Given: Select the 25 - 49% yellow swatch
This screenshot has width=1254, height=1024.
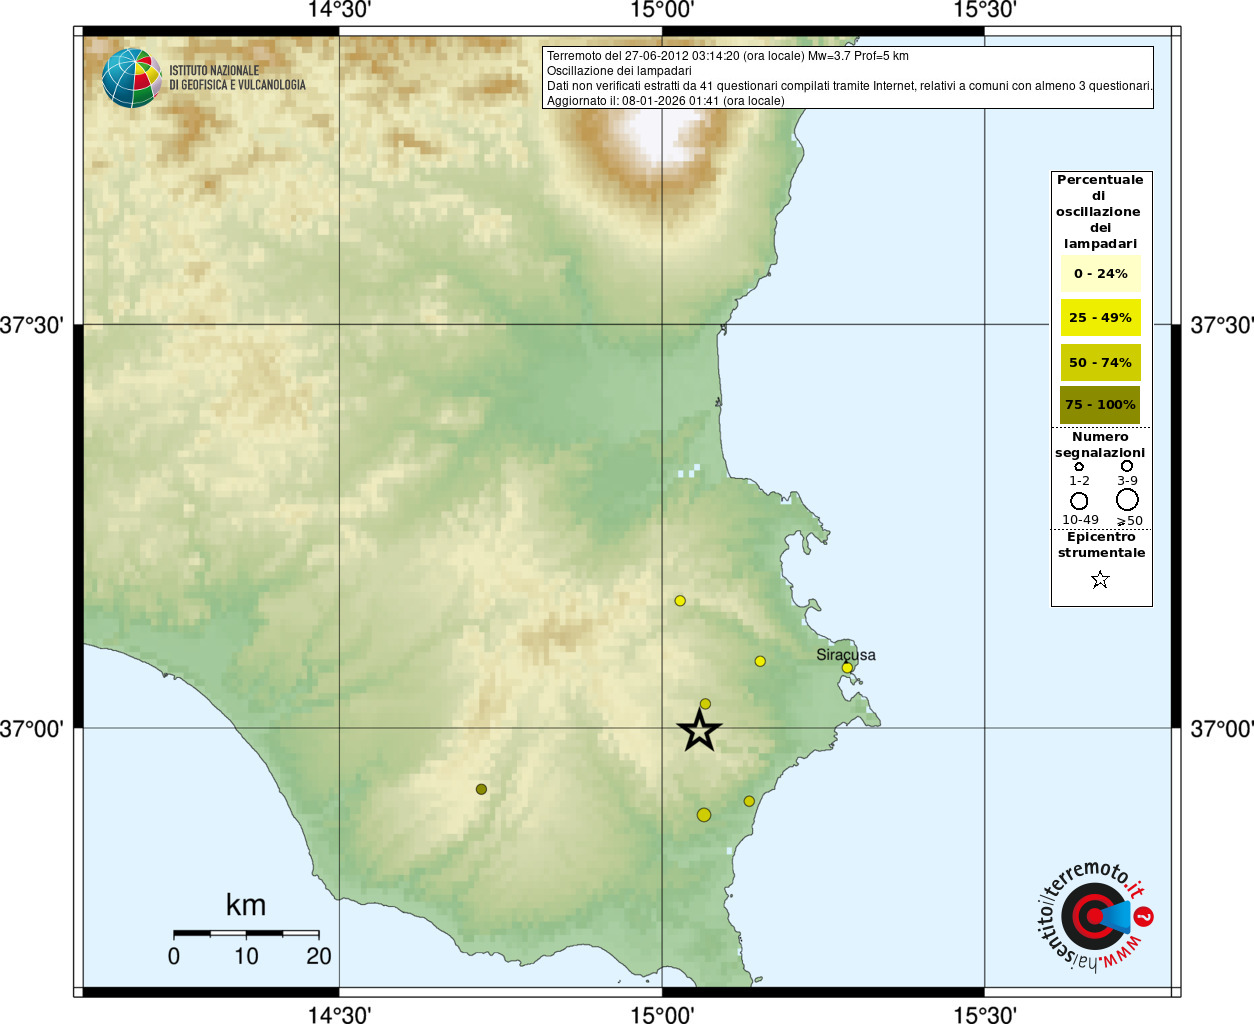Looking at the screenshot, I should point(1100,318).
